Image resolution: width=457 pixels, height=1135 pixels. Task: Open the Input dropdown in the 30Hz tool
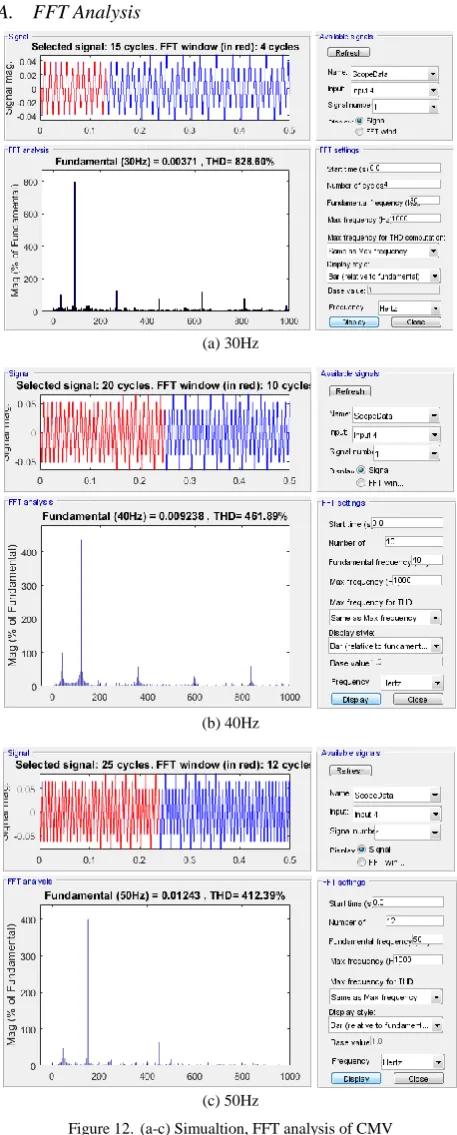point(394,91)
